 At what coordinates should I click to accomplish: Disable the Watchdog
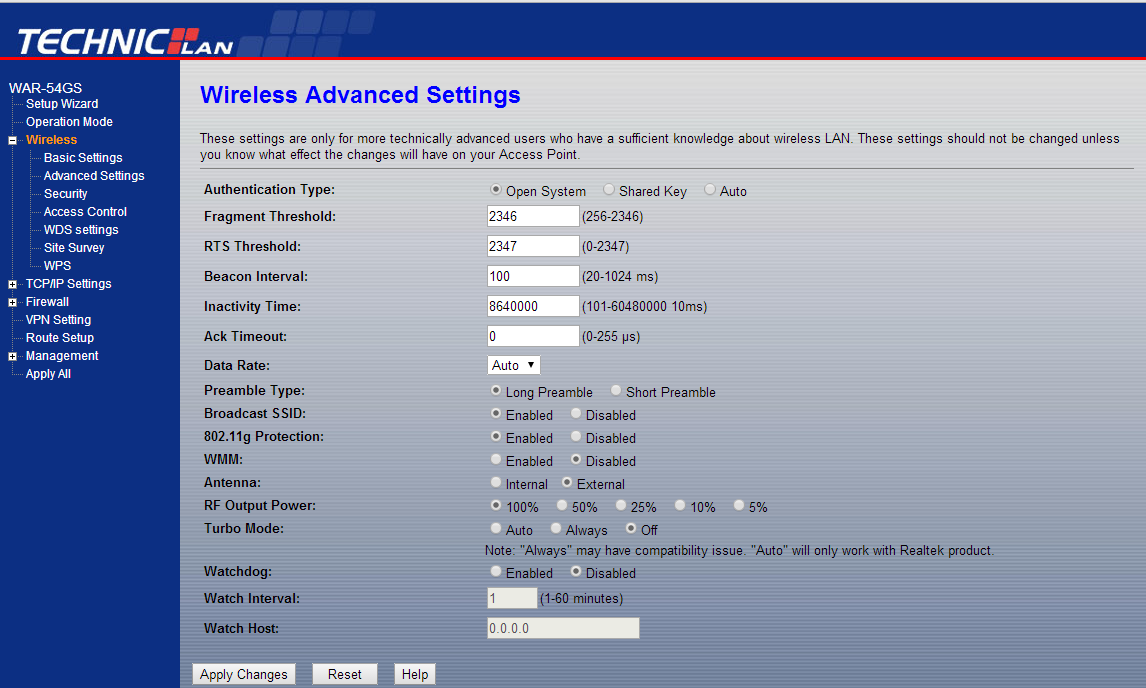(x=576, y=571)
